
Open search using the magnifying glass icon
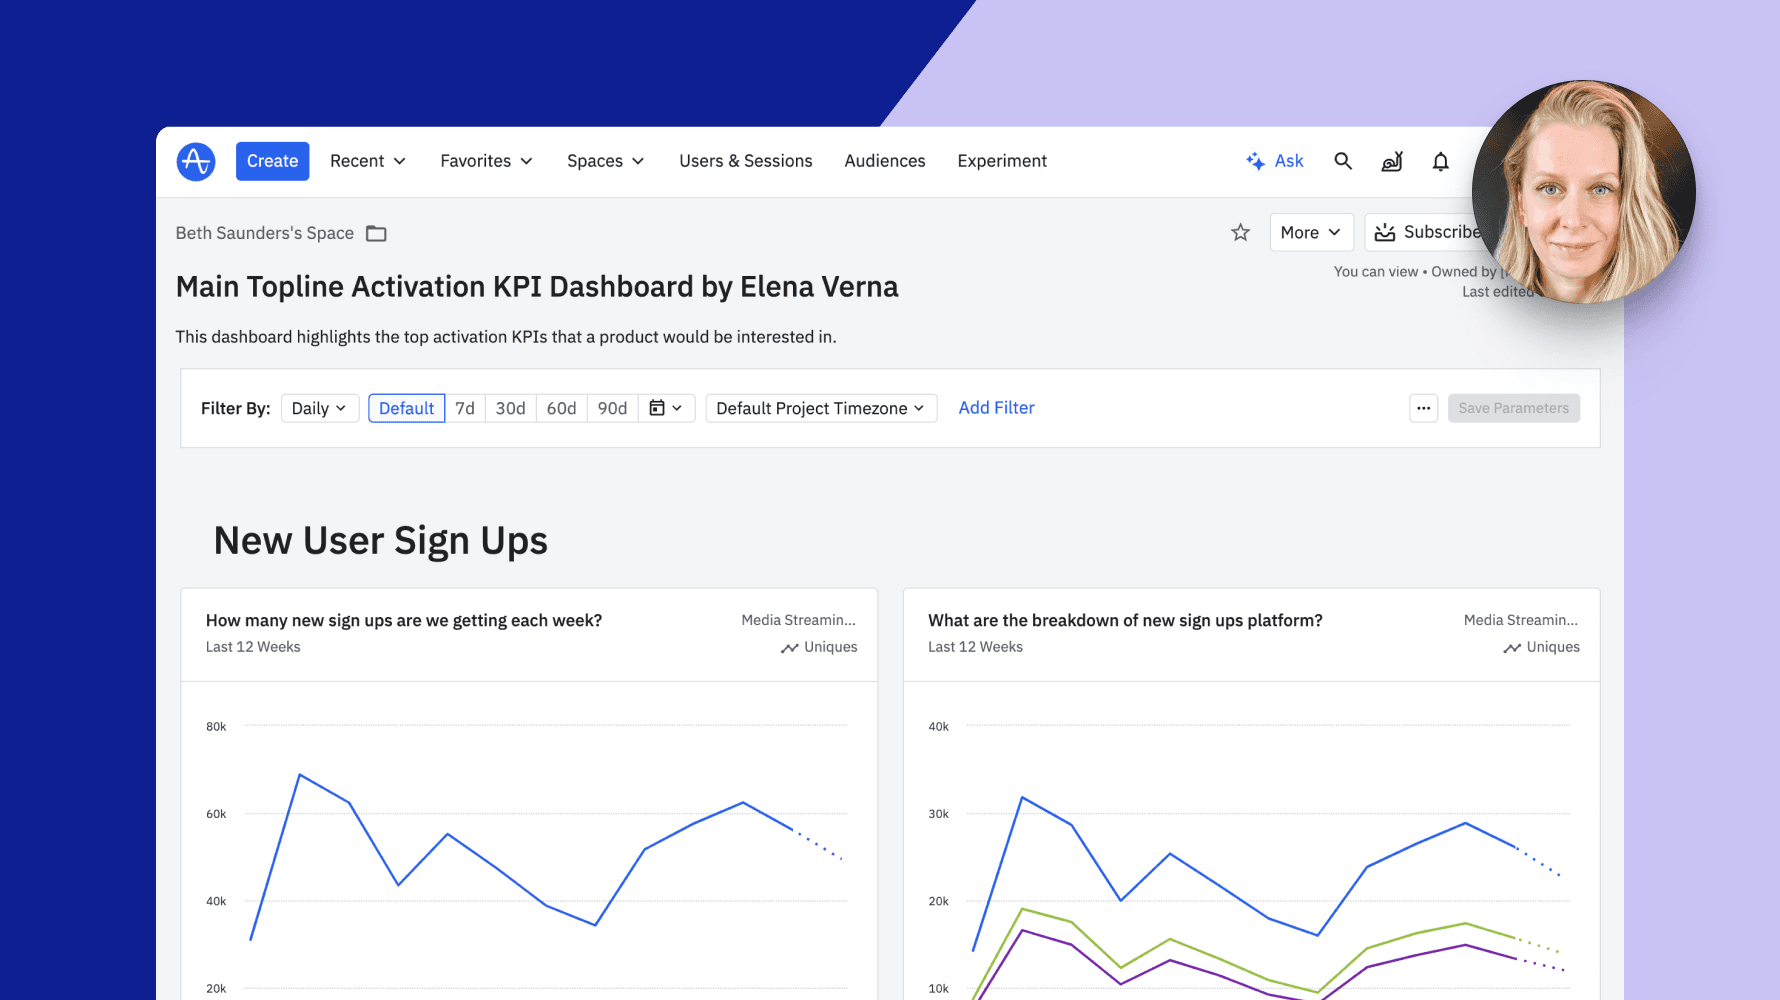[1343, 161]
